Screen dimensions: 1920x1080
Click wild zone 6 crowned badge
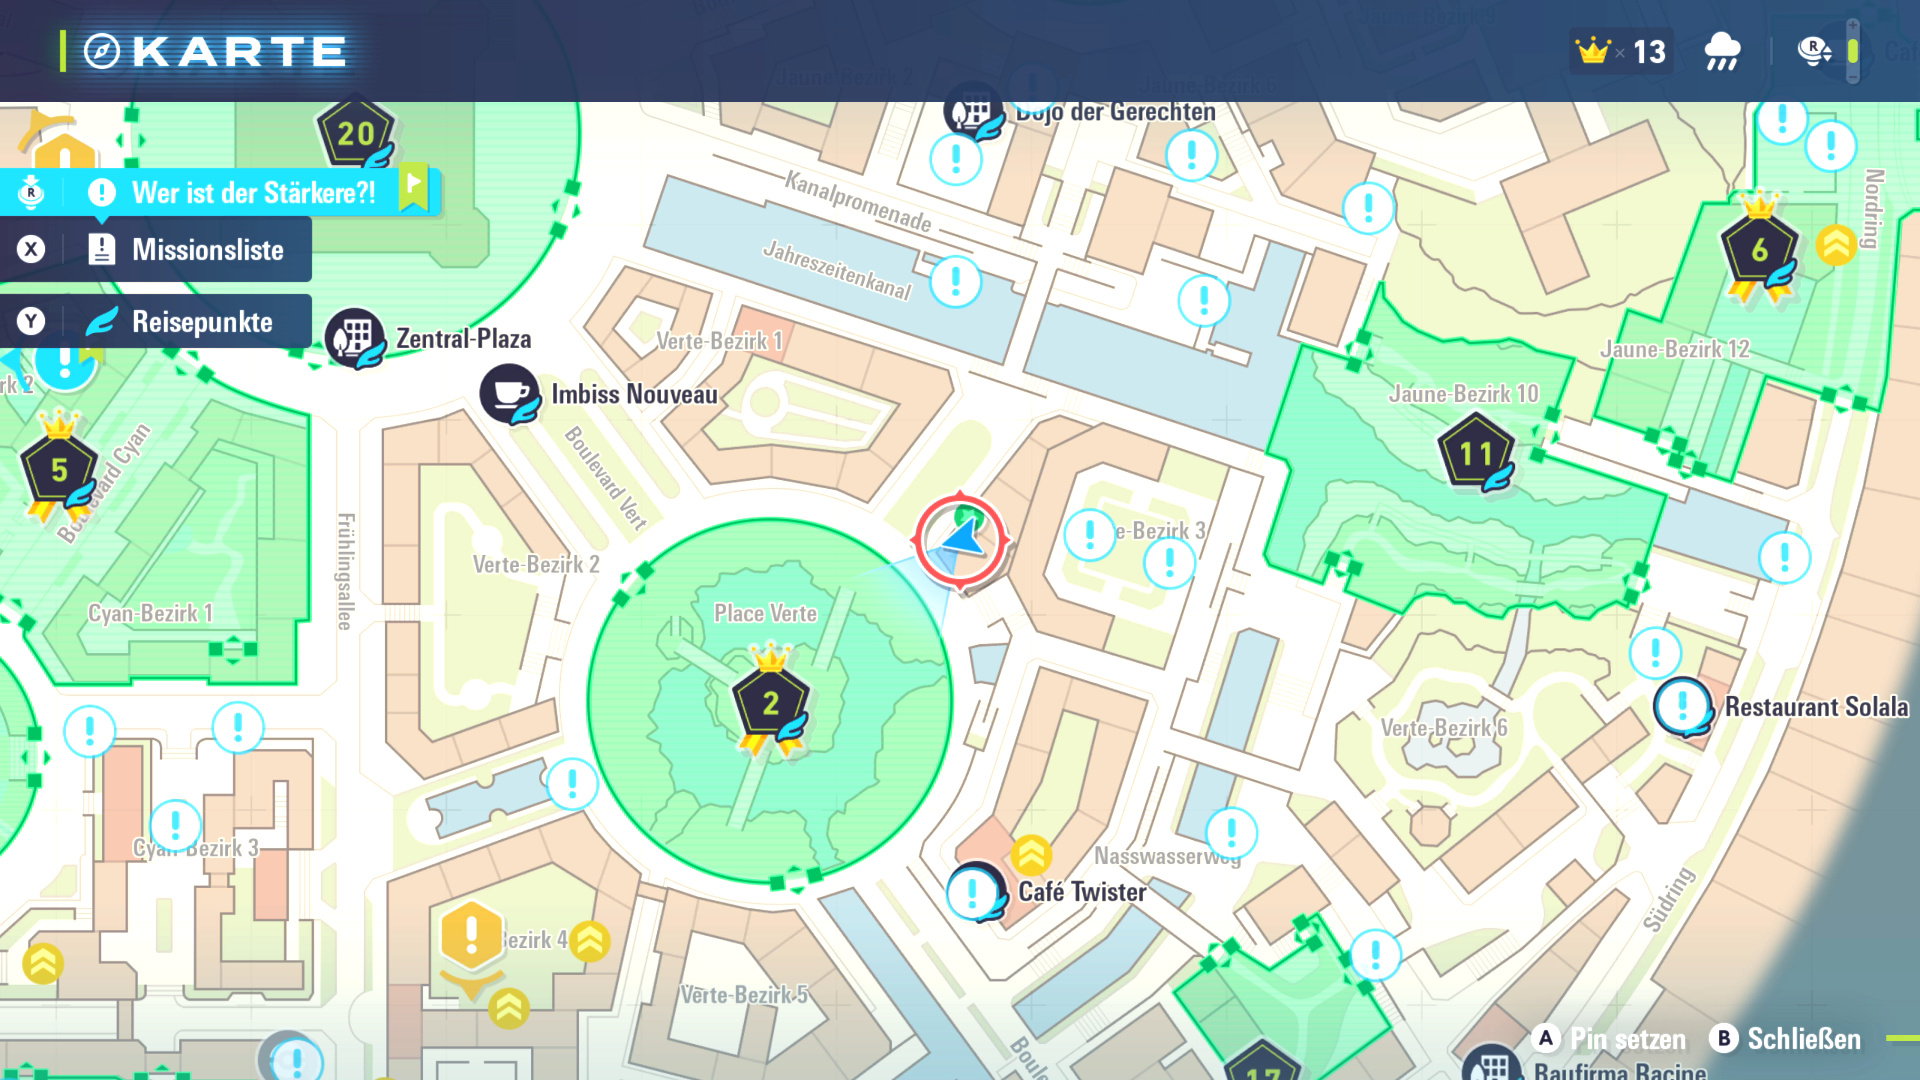click(1759, 250)
